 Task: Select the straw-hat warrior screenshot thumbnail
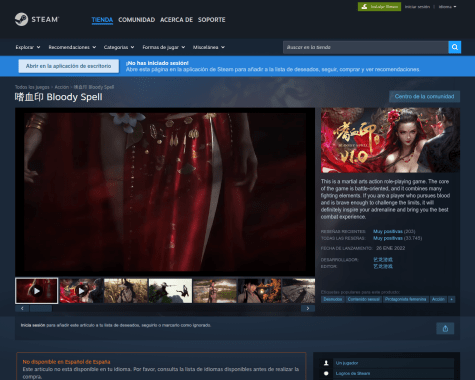(126, 291)
